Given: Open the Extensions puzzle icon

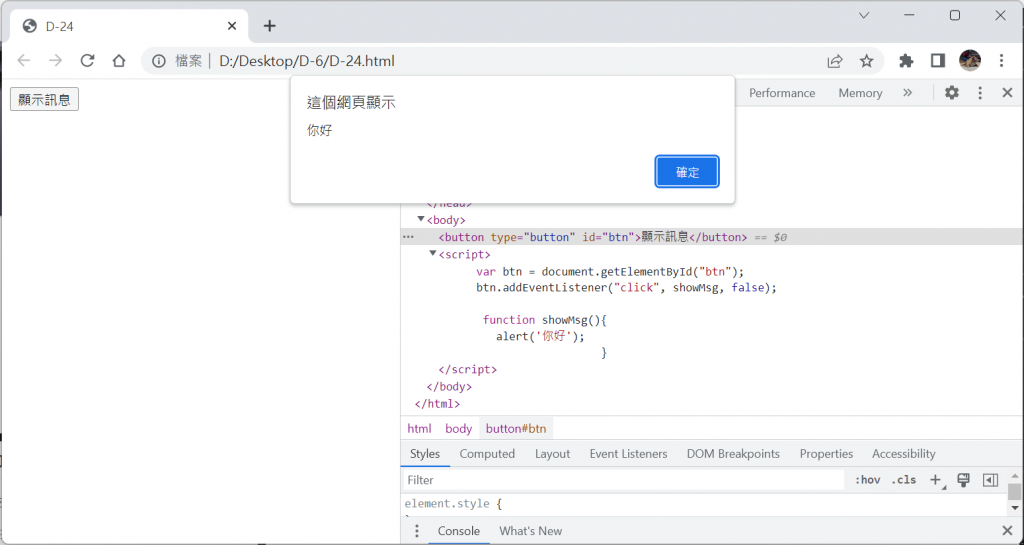Looking at the screenshot, I should pyautogui.click(x=906, y=61).
